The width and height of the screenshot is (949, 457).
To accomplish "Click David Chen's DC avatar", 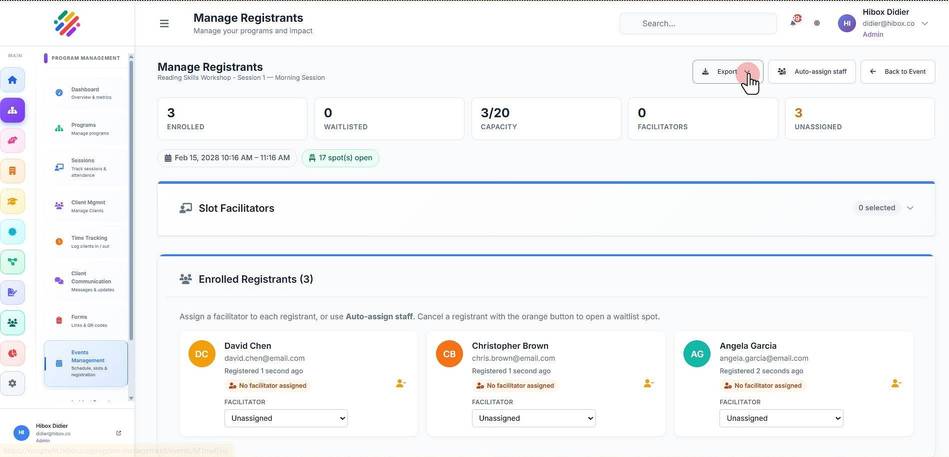I will pyautogui.click(x=202, y=354).
